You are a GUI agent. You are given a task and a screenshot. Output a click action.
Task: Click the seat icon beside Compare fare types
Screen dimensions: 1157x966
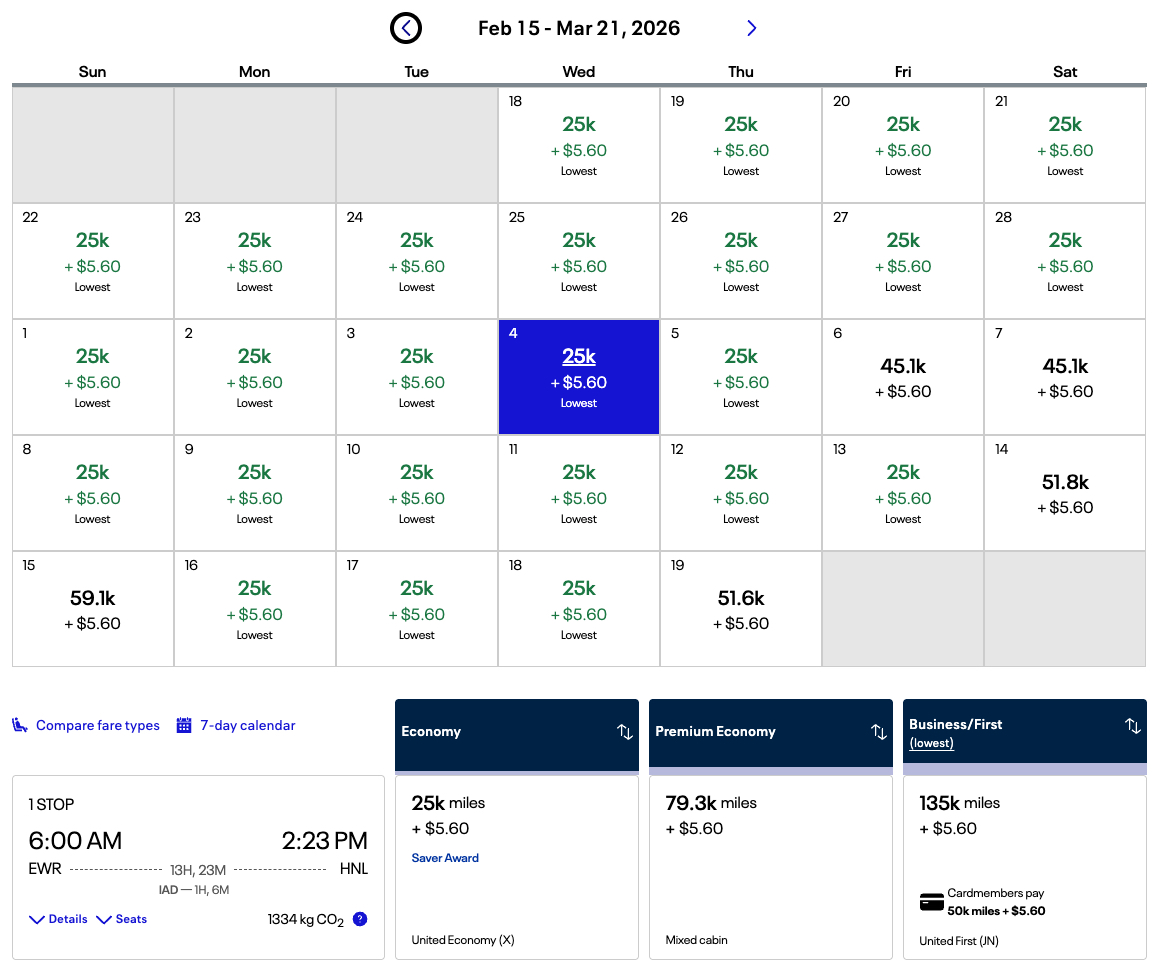[x=20, y=725]
